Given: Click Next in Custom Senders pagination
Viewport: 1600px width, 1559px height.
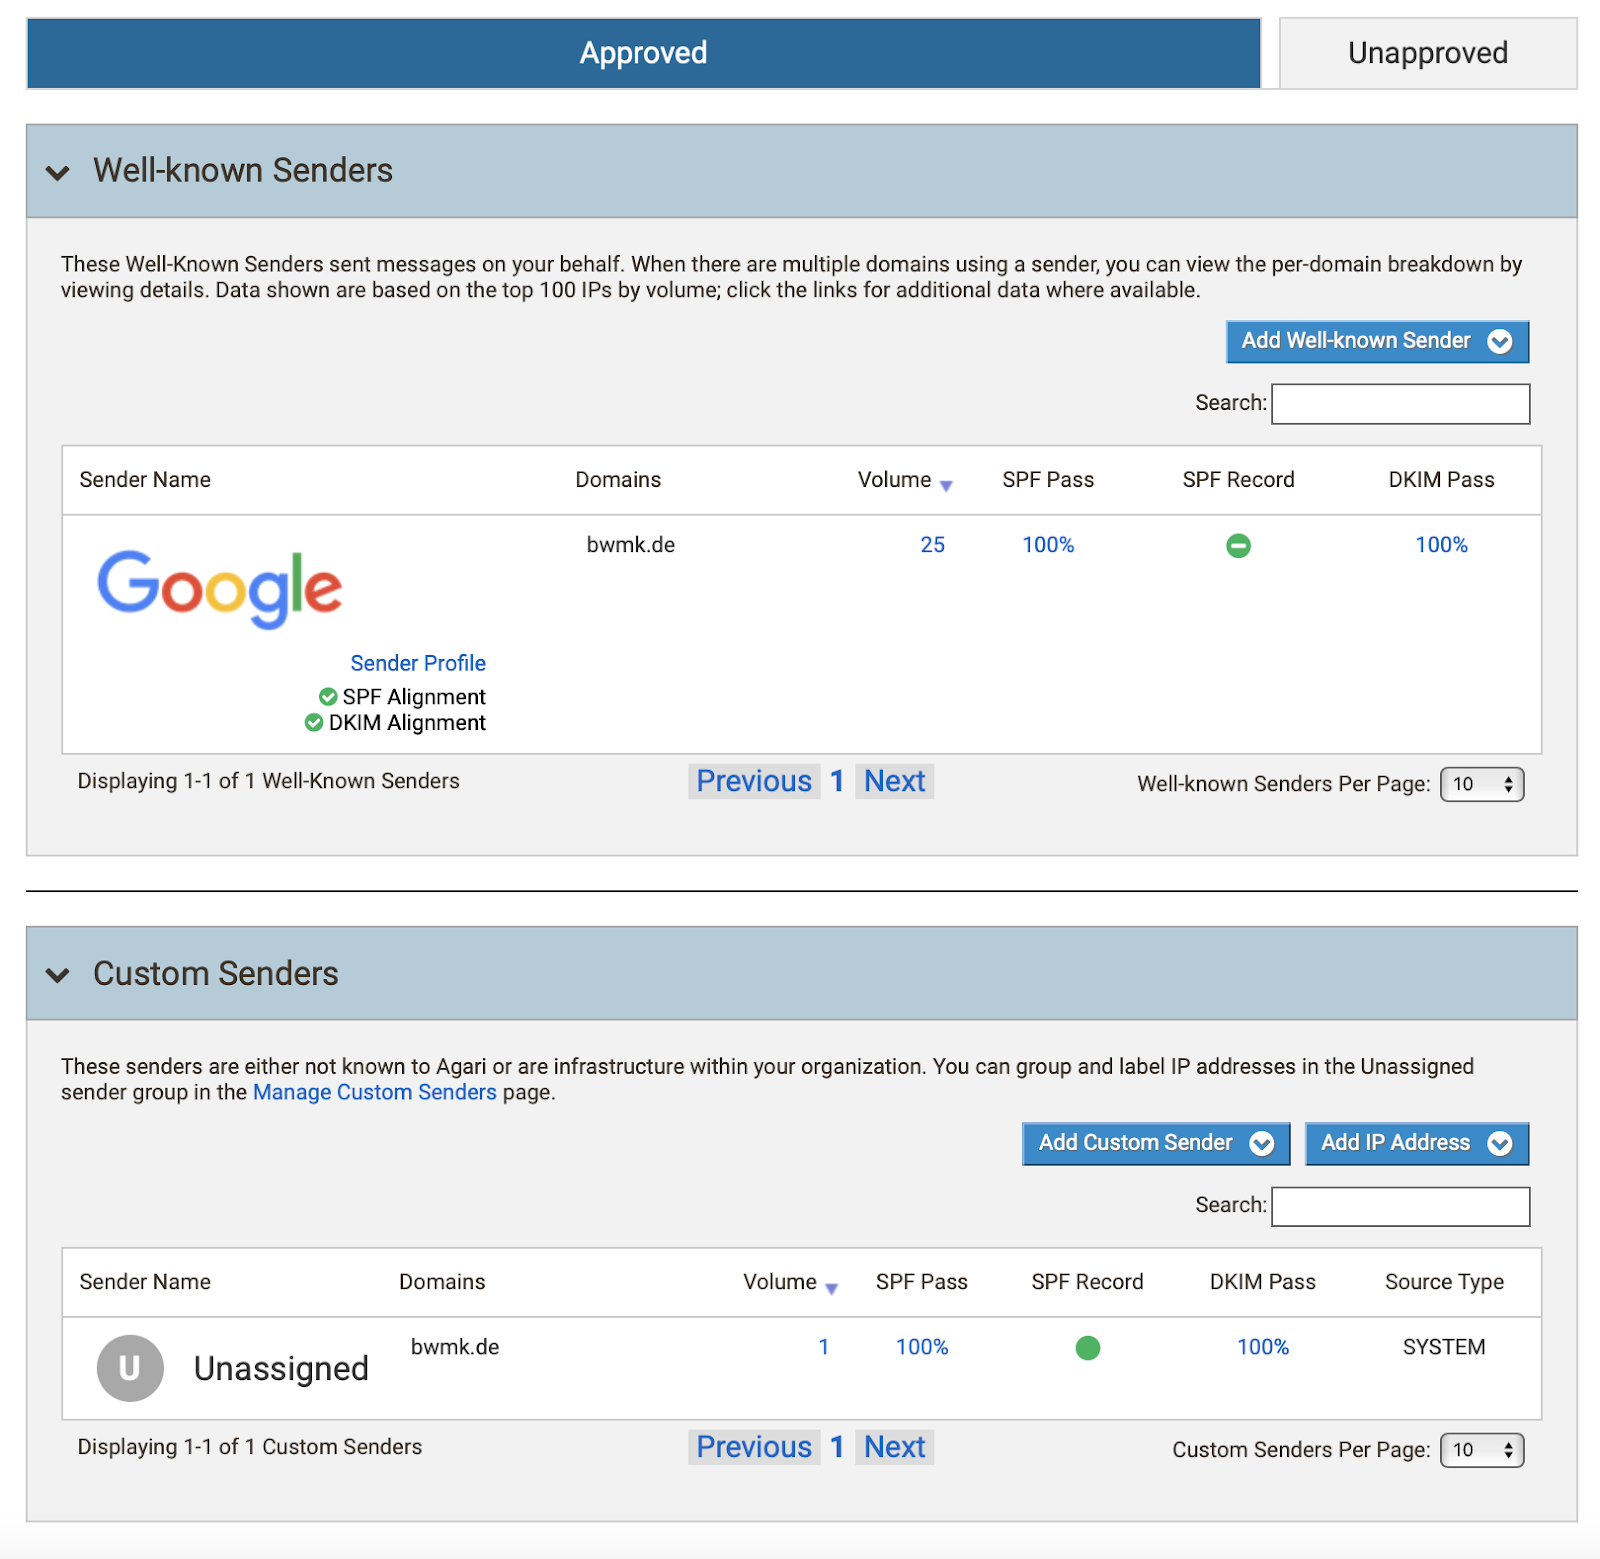Looking at the screenshot, I should (894, 1447).
